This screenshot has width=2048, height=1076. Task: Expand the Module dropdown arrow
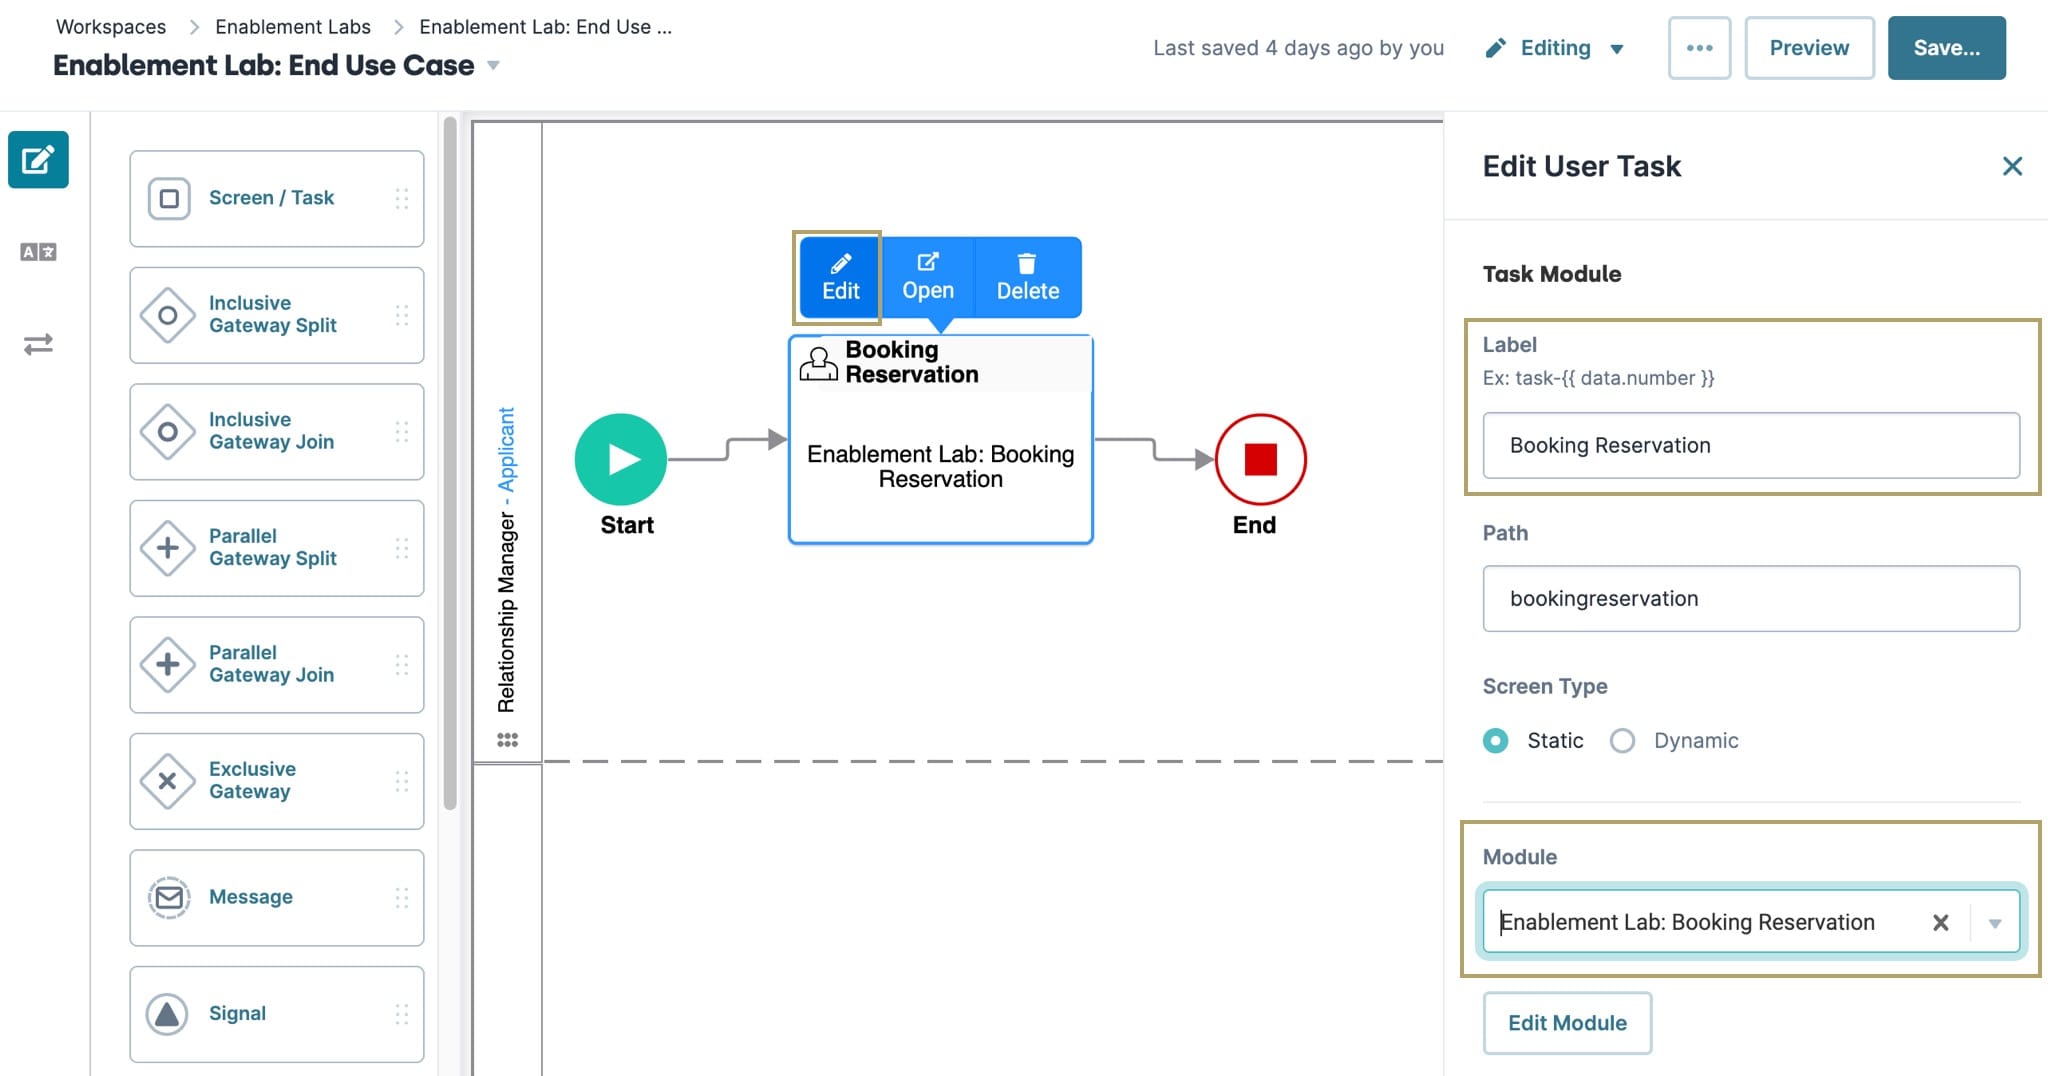[1995, 922]
